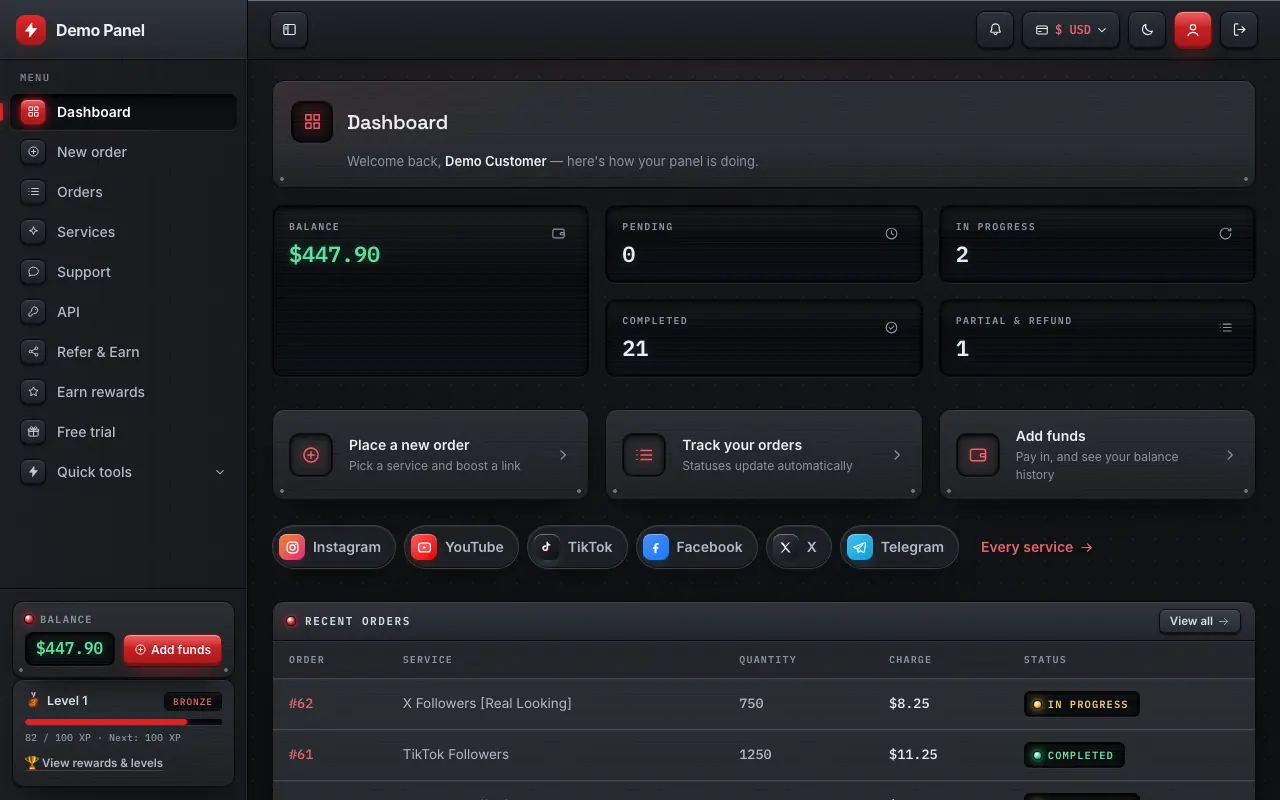Open View rewards & levels link
The height and width of the screenshot is (800, 1280).
pos(94,763)
